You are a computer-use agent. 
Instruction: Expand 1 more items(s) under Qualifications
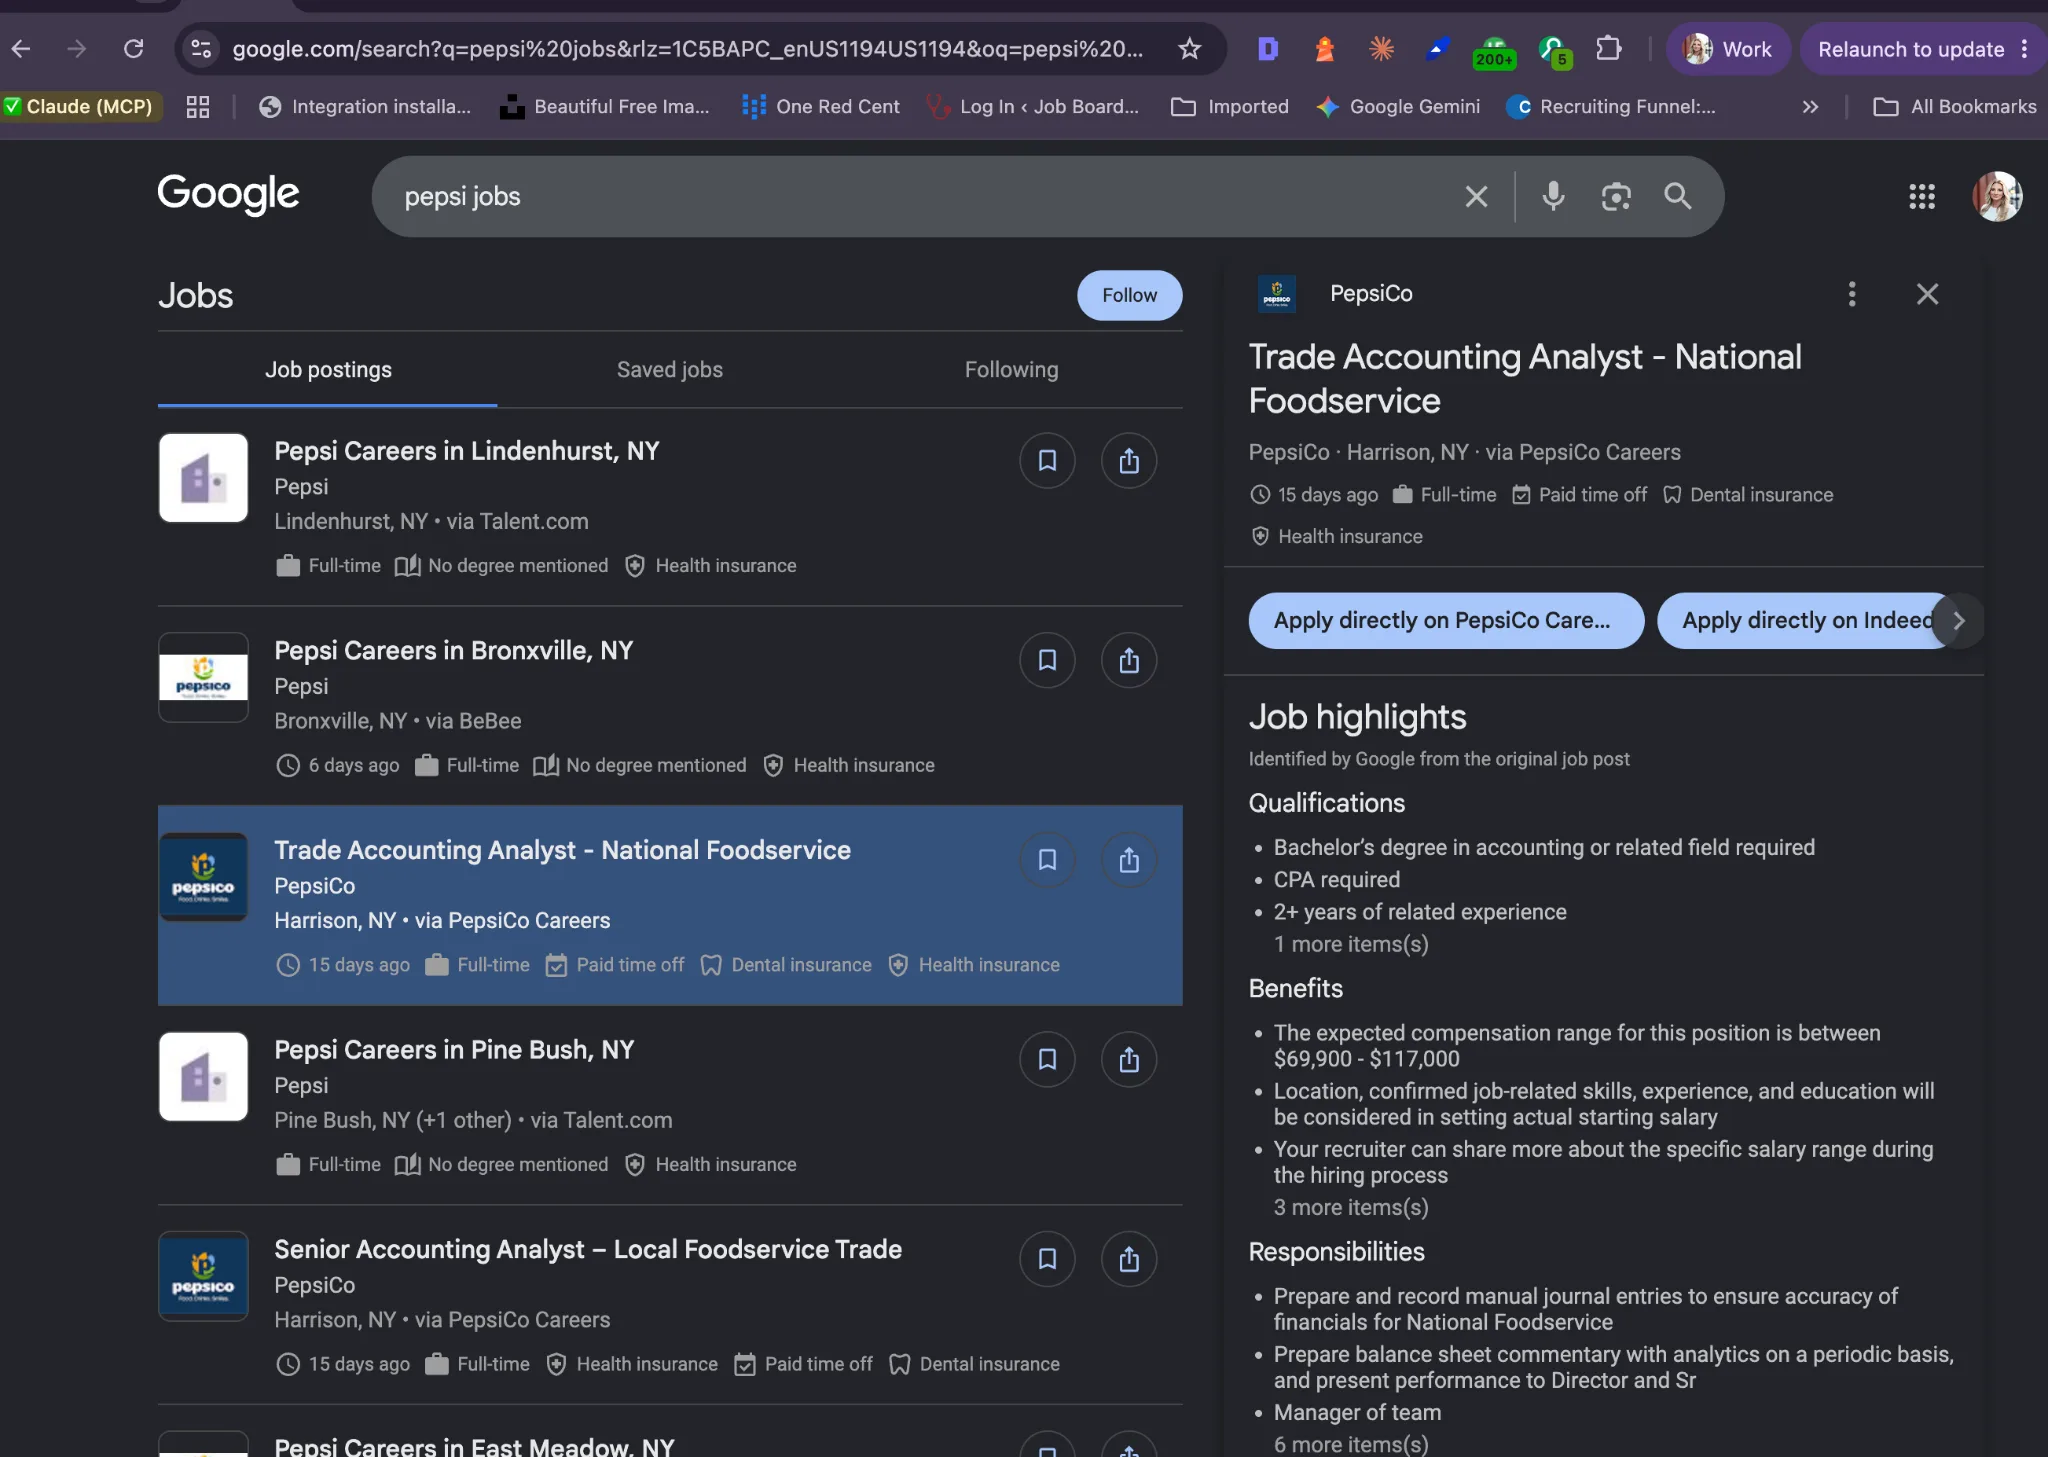(1350, 944)
